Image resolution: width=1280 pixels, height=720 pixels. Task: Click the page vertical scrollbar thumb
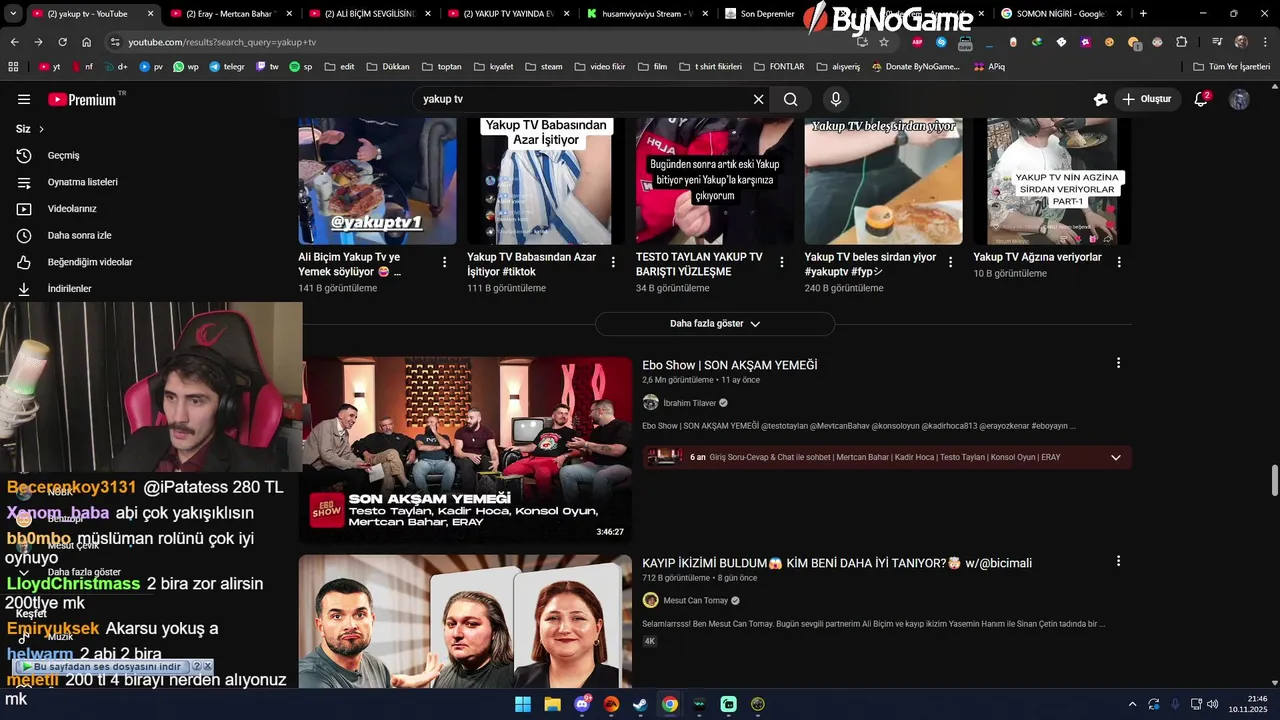click(1274, 479)
